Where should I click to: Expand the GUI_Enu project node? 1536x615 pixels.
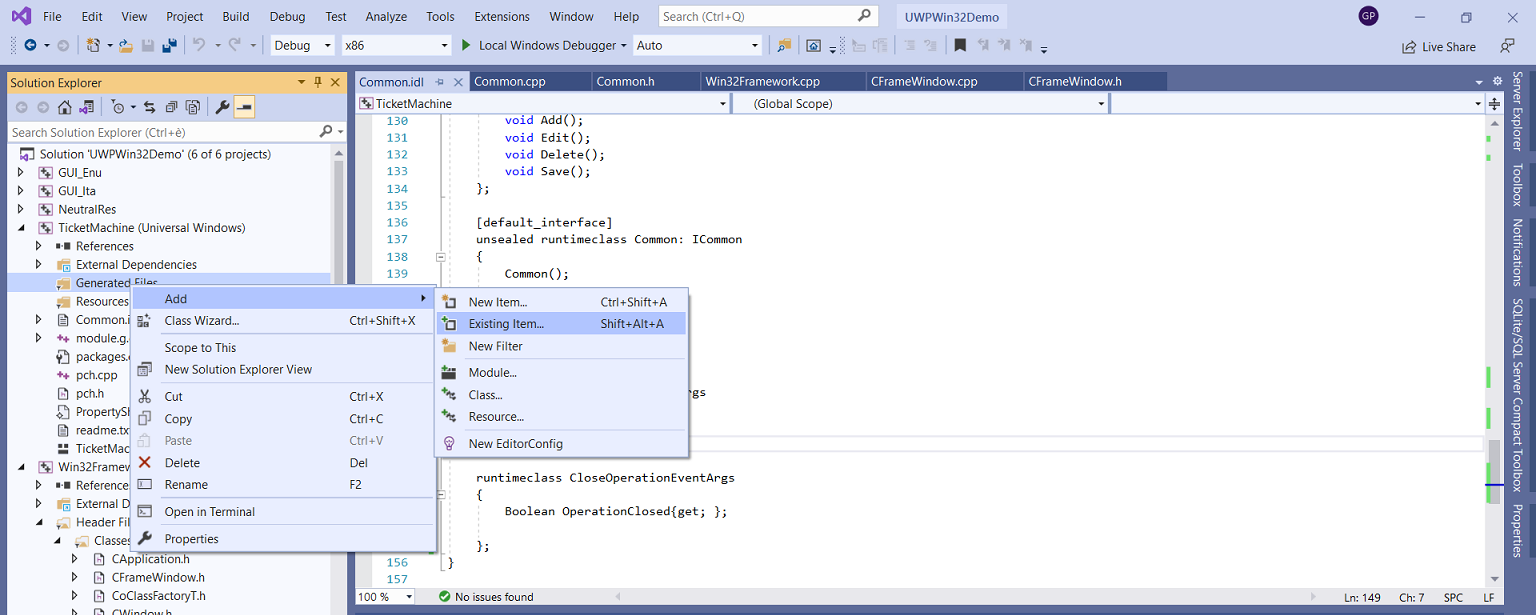[21, 172]
